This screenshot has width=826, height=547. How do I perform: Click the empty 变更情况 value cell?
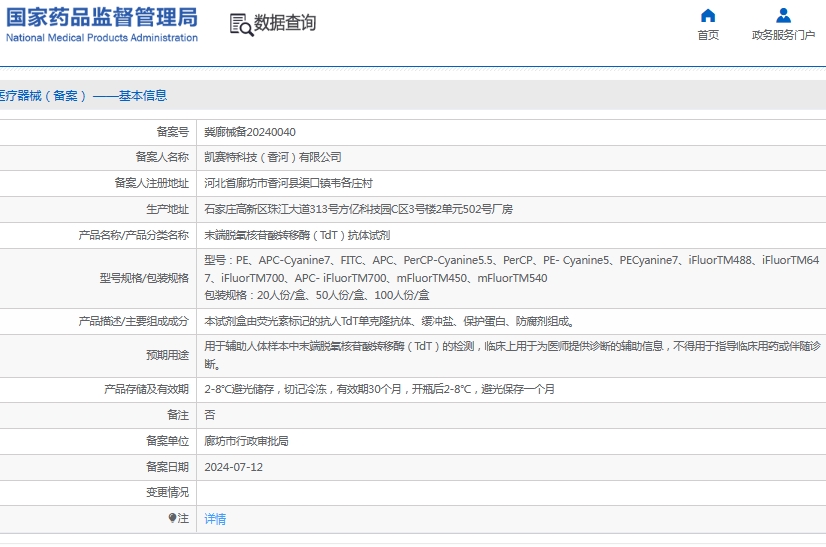coord(511,493)
